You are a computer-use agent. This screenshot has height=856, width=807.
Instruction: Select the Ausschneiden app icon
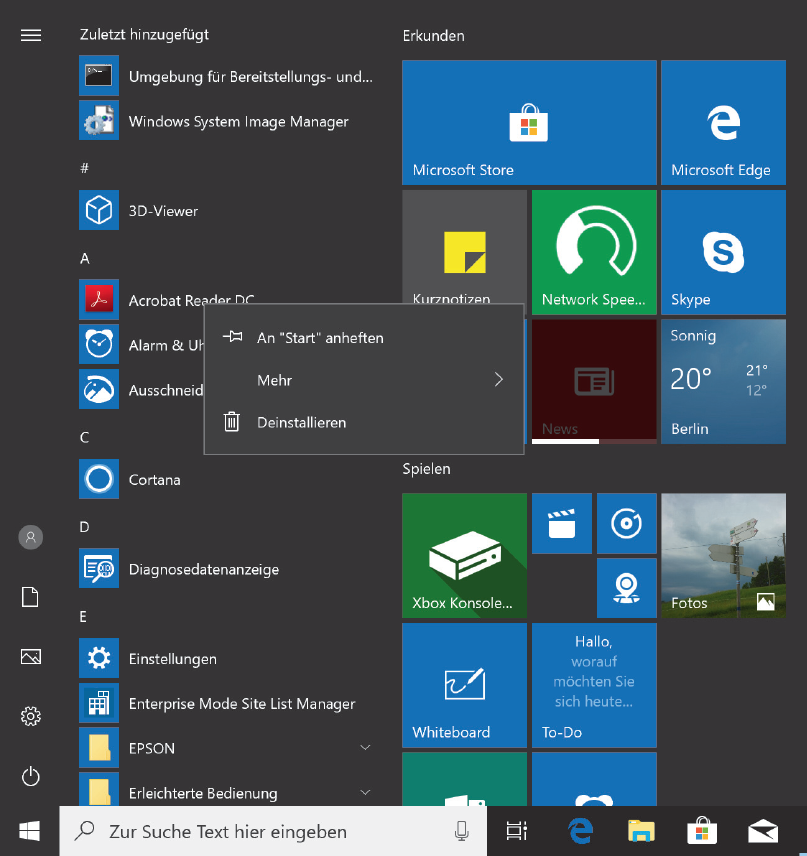click(x=99, y=389)
